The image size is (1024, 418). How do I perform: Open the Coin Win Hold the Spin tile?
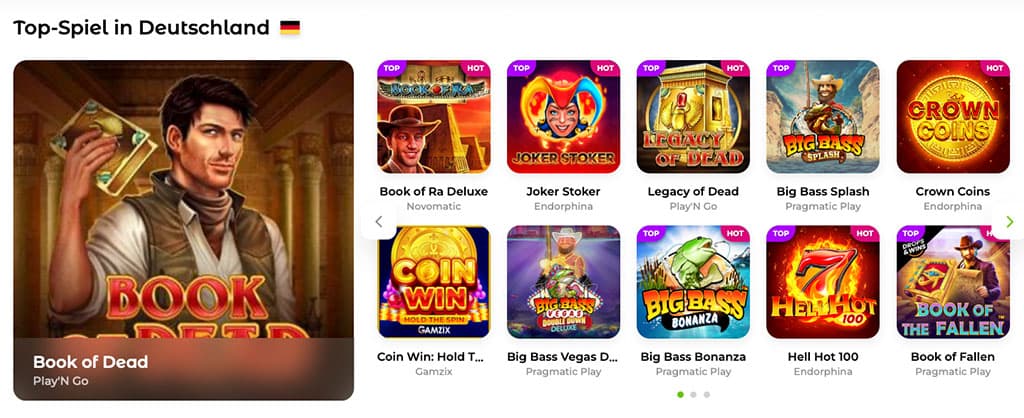(434, 282)
